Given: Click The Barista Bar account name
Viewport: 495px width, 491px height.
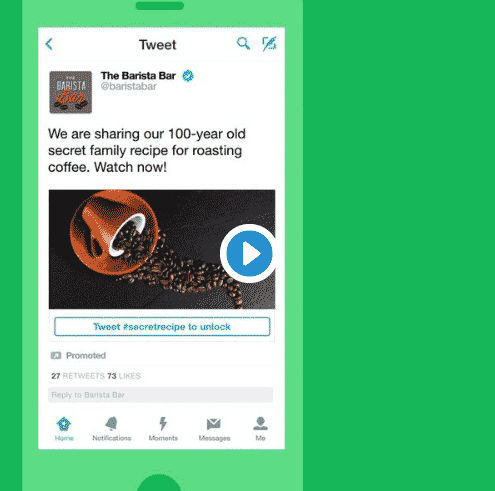Looking at the screenshot, I should click(x=138, y=76).
